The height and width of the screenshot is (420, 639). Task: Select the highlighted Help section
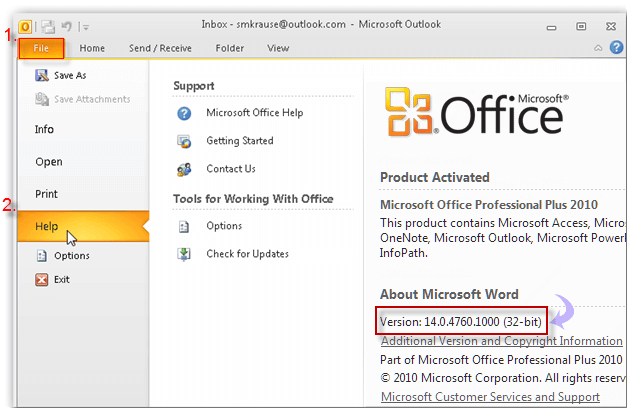(83, 226)
